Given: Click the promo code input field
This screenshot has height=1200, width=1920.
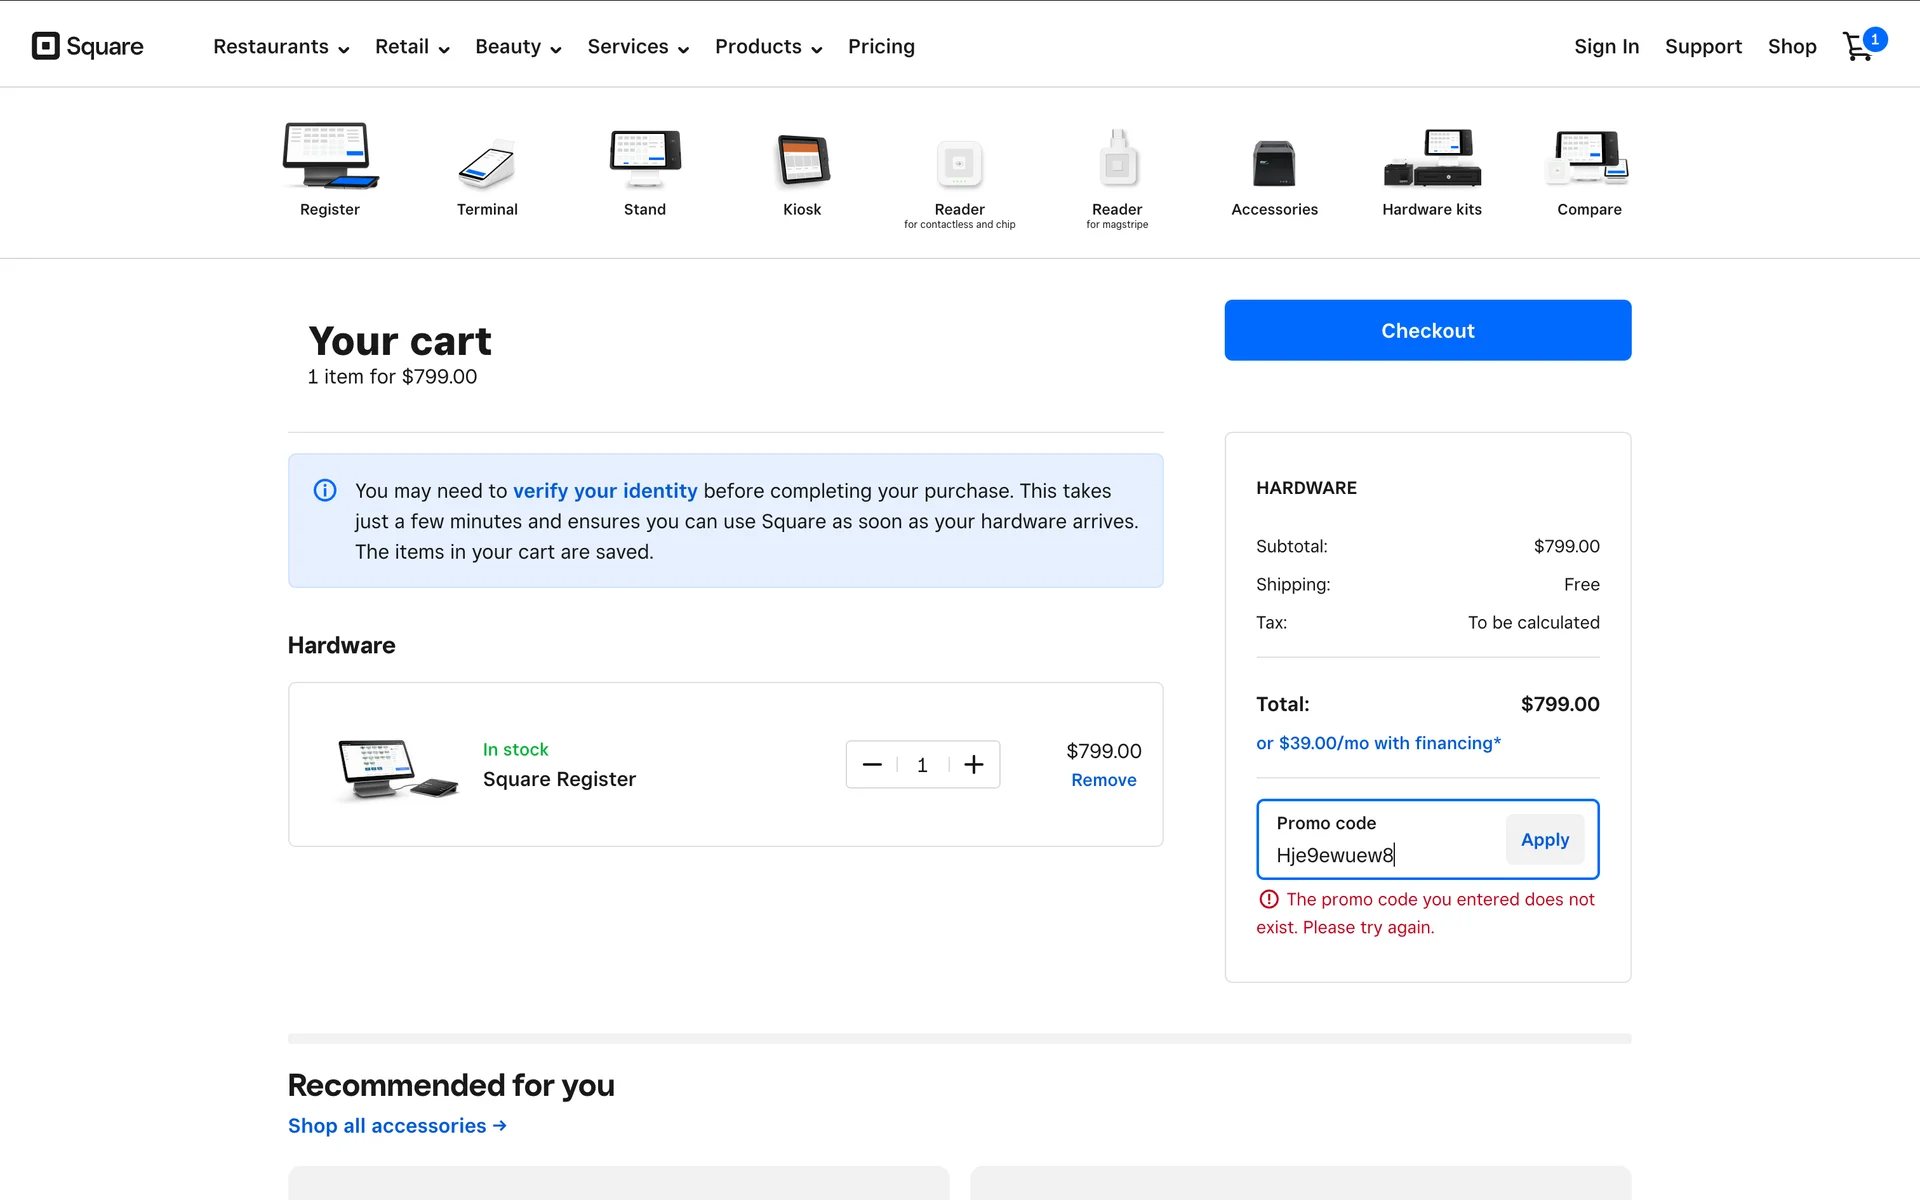Looking at the screenshot, I should tap(1380, 854).
